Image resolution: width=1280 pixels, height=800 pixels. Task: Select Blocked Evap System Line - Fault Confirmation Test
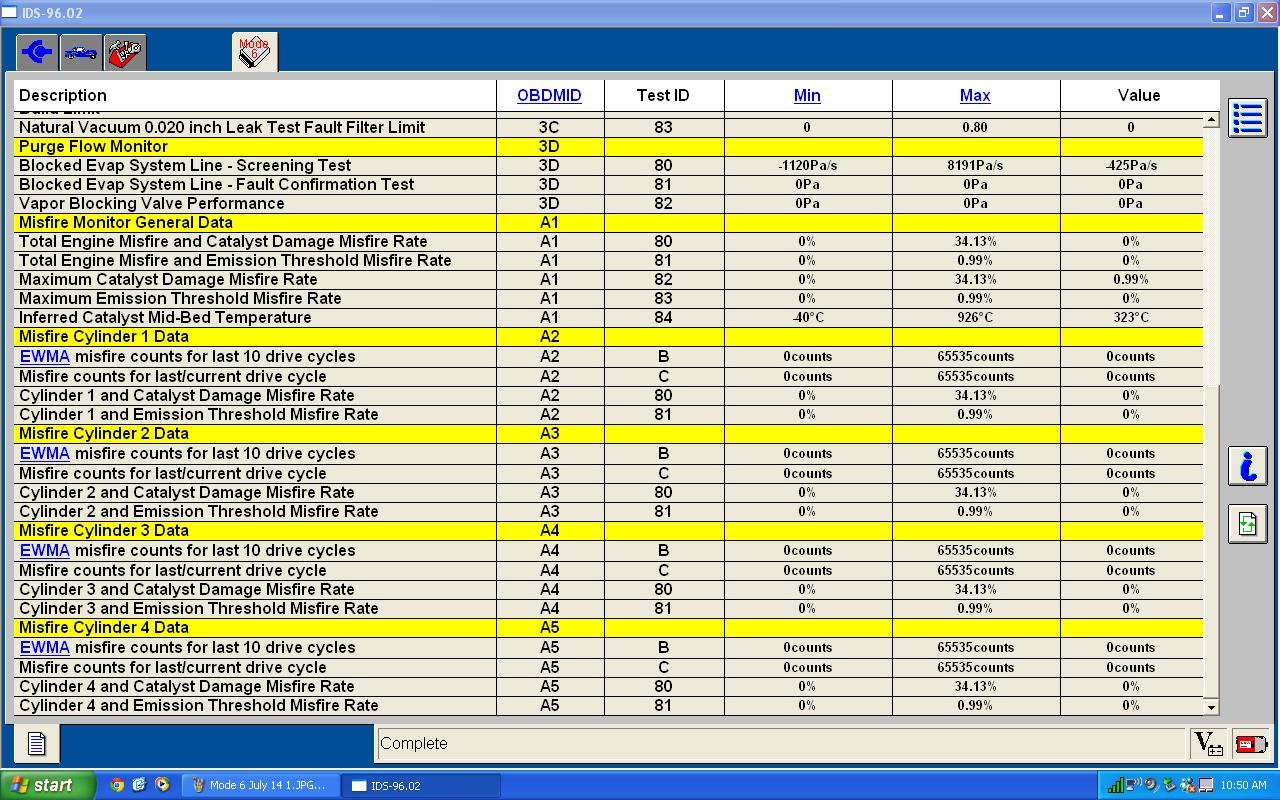(608, 184)
